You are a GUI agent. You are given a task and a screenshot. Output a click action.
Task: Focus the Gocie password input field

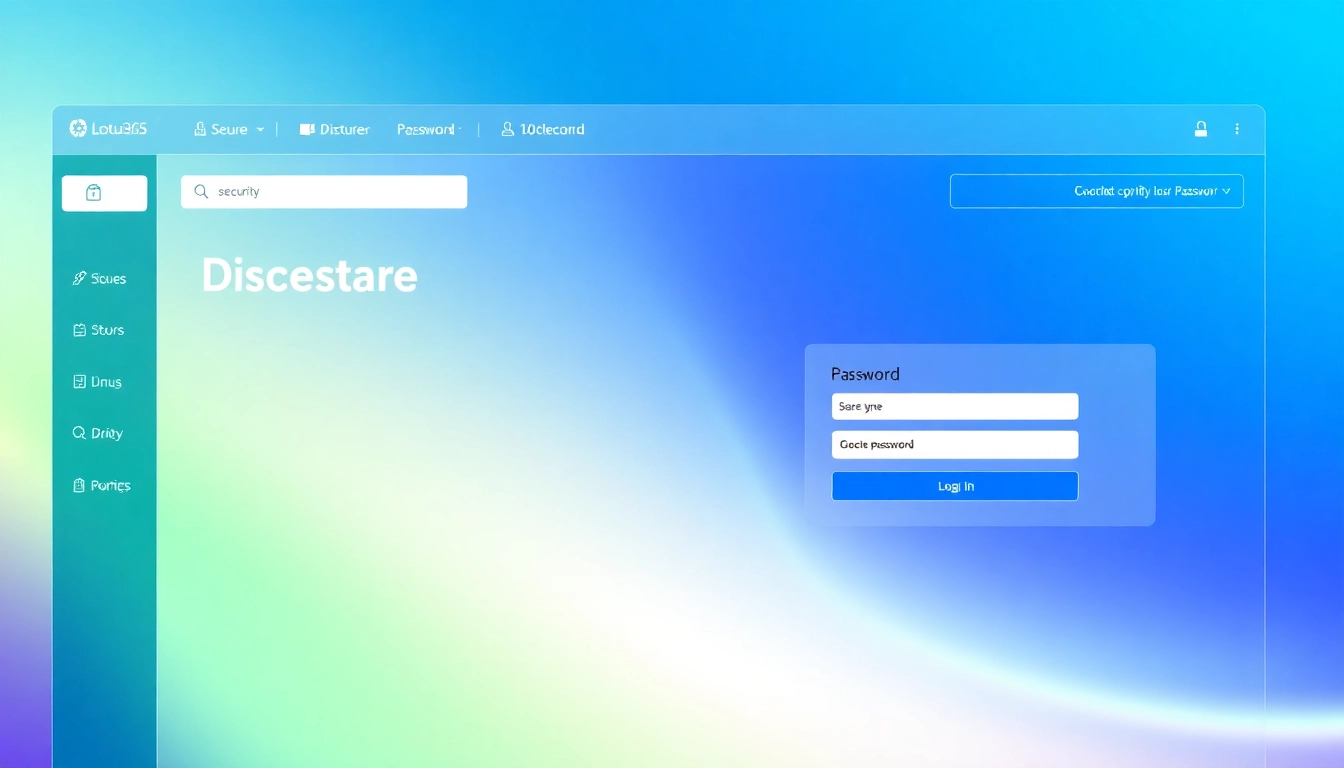955,444
